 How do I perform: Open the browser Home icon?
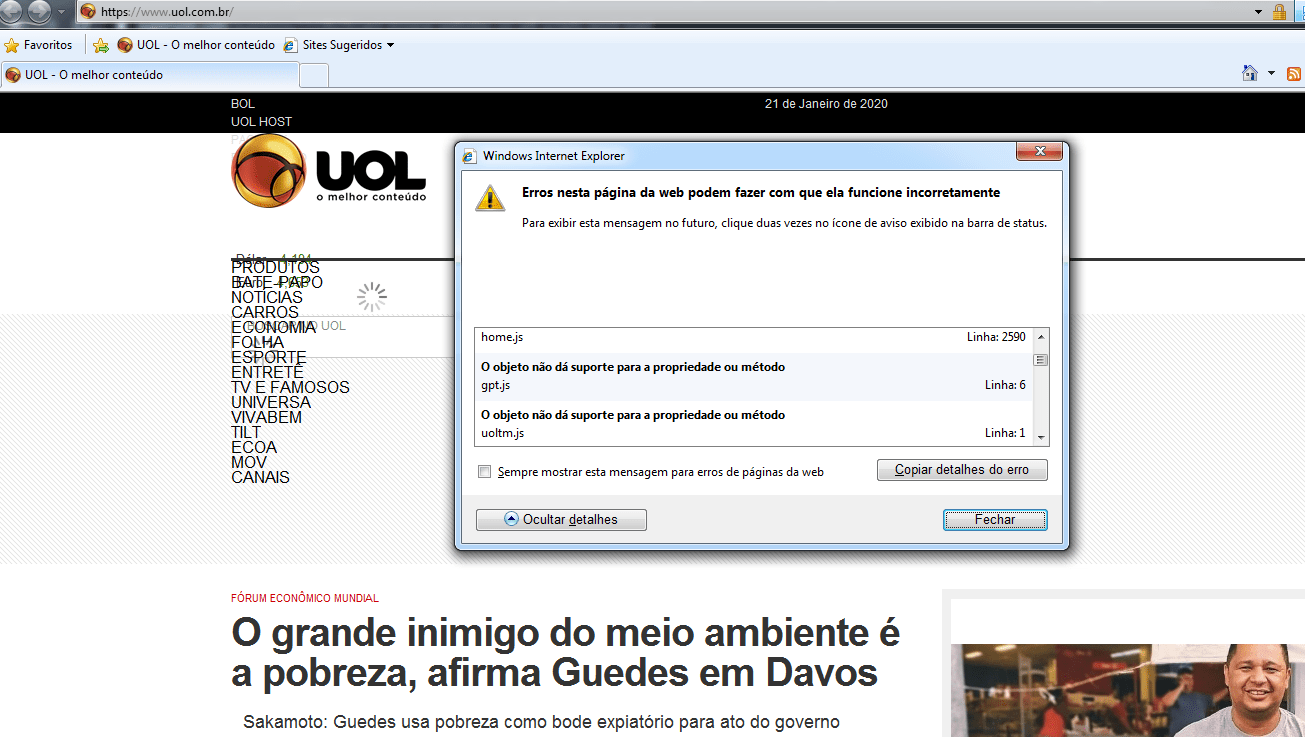click(1249, 73)
